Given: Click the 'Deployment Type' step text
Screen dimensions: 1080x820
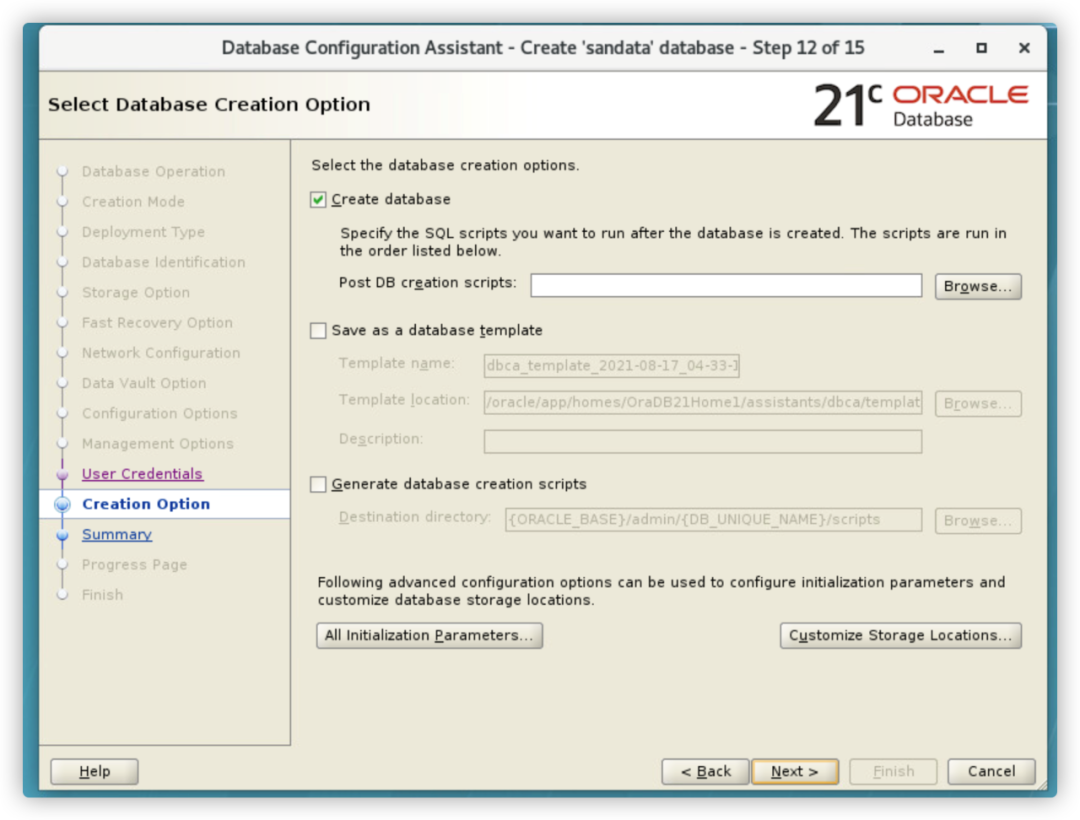Looking at the screenshot, I should pyautogui.click(x=143, y=232).
